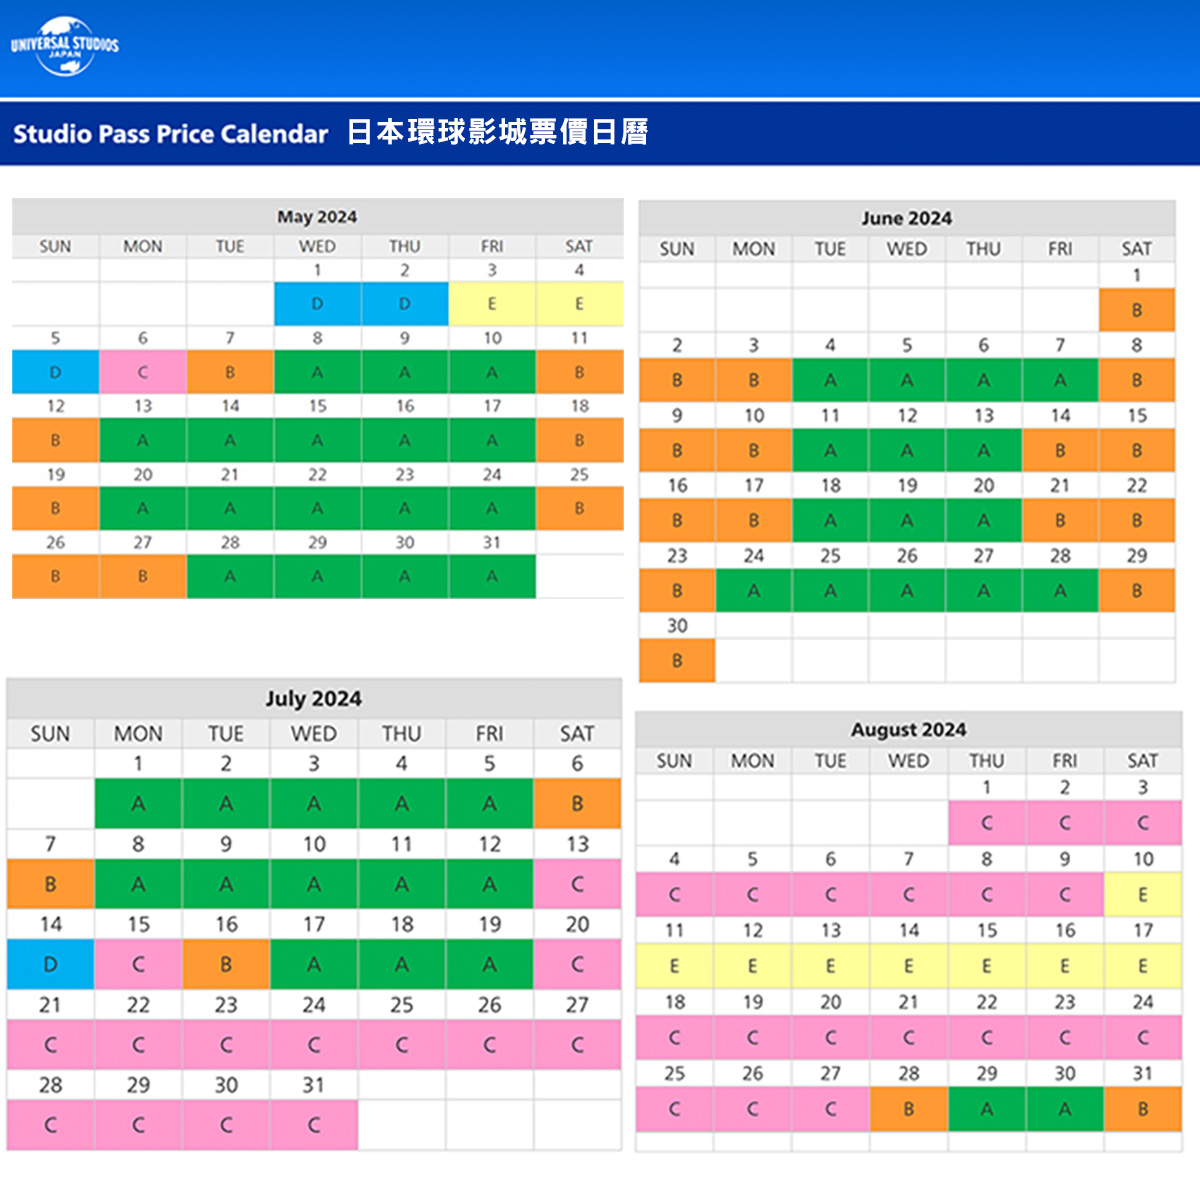This screenshot has width=1200, height=1200.
Task: Click the orange B cell under May 7
Action: [230, 372]
